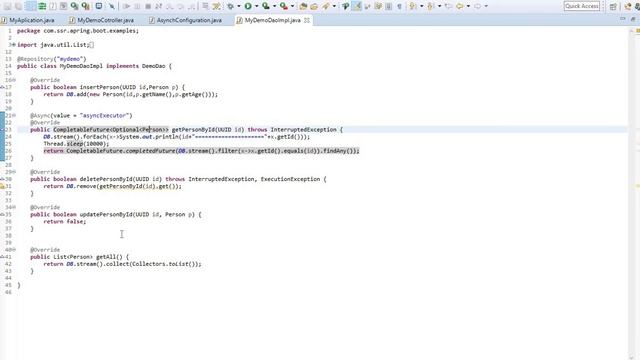640x360 pixels.
Task: Click the Step Over icon
Action: click(180, 6)
